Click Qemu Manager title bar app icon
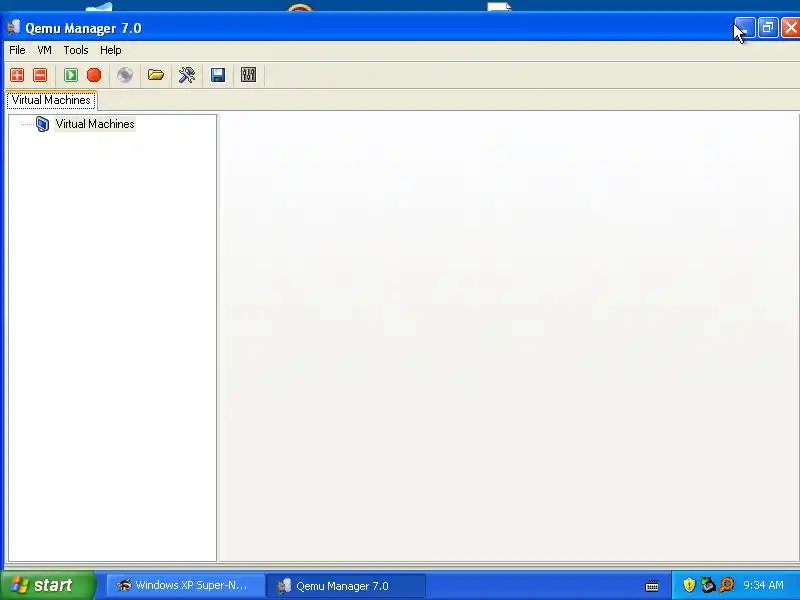800x600 pixels. pyautogui.click(x=13, y=28)
